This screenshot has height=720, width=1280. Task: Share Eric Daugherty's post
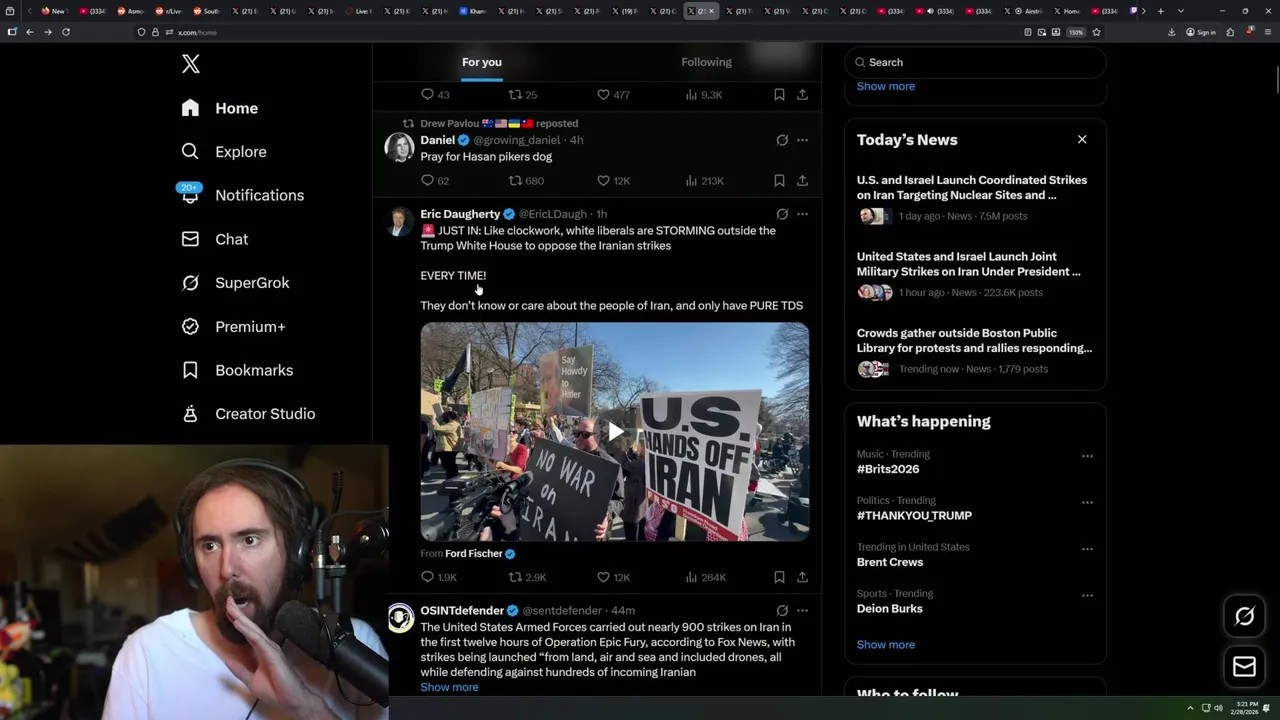coord(802,577)
